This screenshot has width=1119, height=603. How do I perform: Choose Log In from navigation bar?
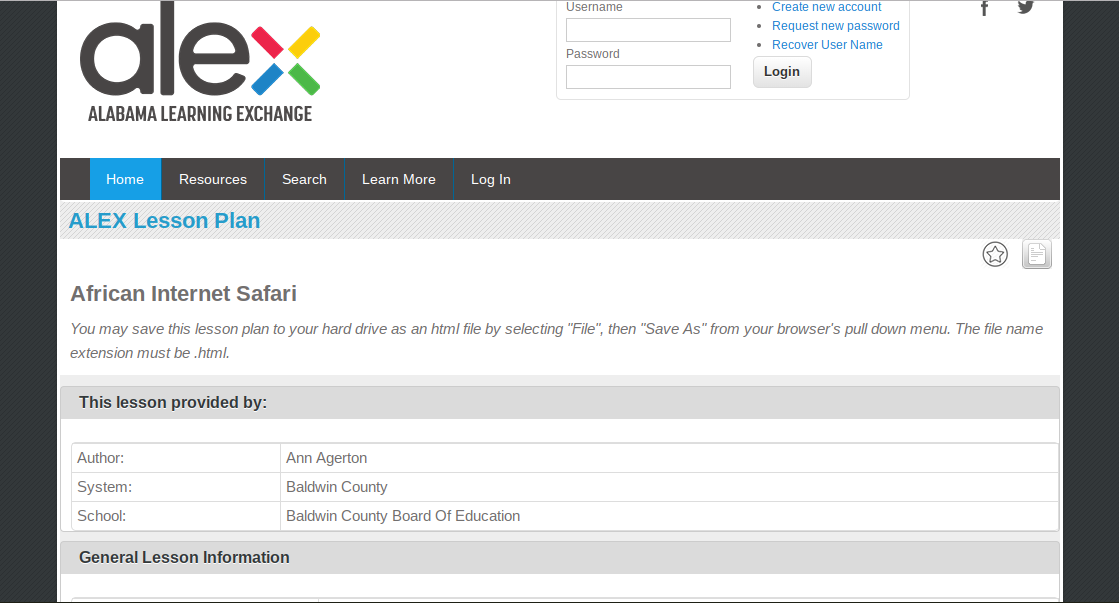click(x=491, y=180)
